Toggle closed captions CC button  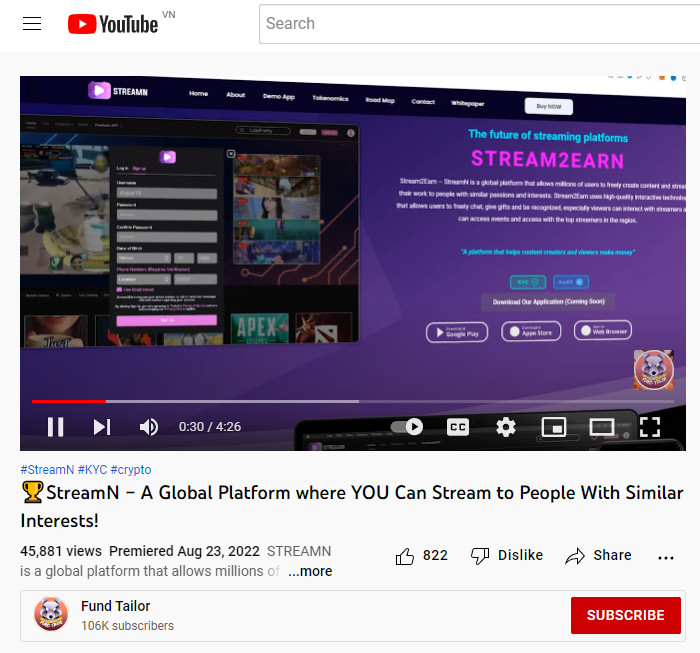click(458, 427)
